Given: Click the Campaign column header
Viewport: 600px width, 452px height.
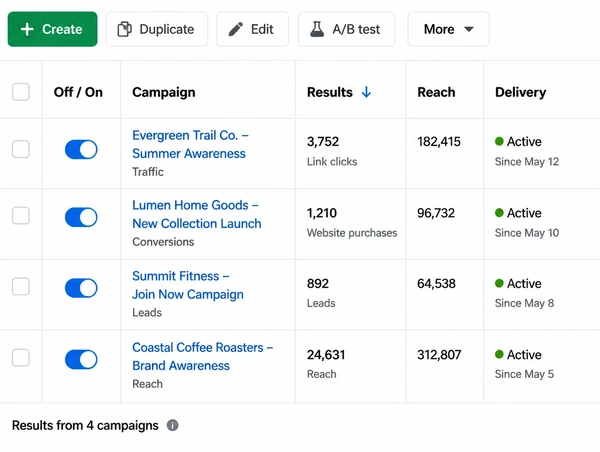Looking at the screenshot, I should click(x=164, y=92).
